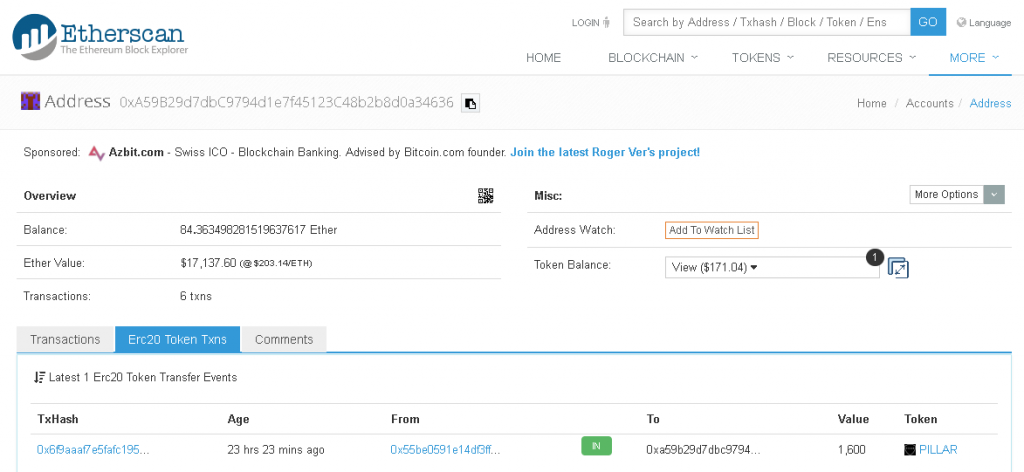
Task: Click the Token column header
Action: coord(921,419)
